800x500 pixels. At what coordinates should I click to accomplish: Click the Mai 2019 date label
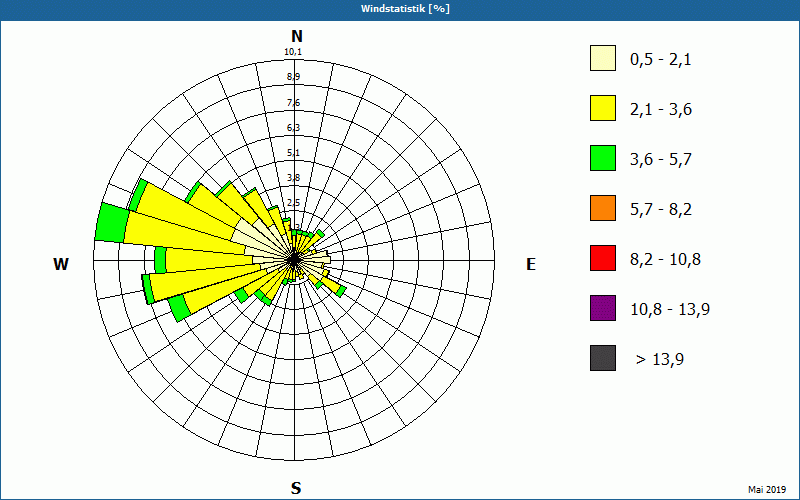coord(767,489)
